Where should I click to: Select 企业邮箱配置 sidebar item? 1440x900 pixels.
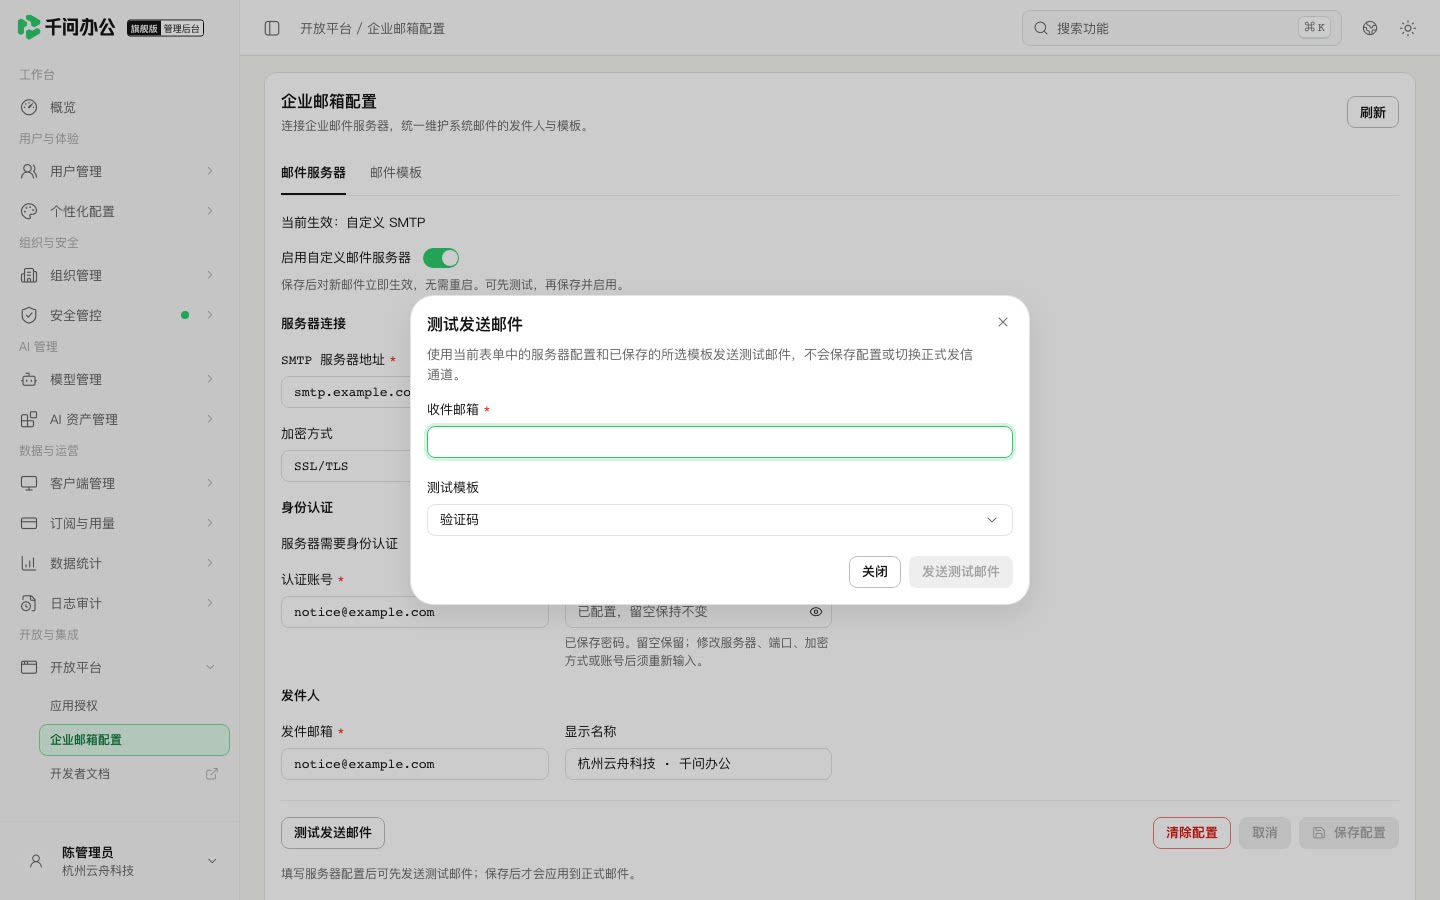(134, 740)
